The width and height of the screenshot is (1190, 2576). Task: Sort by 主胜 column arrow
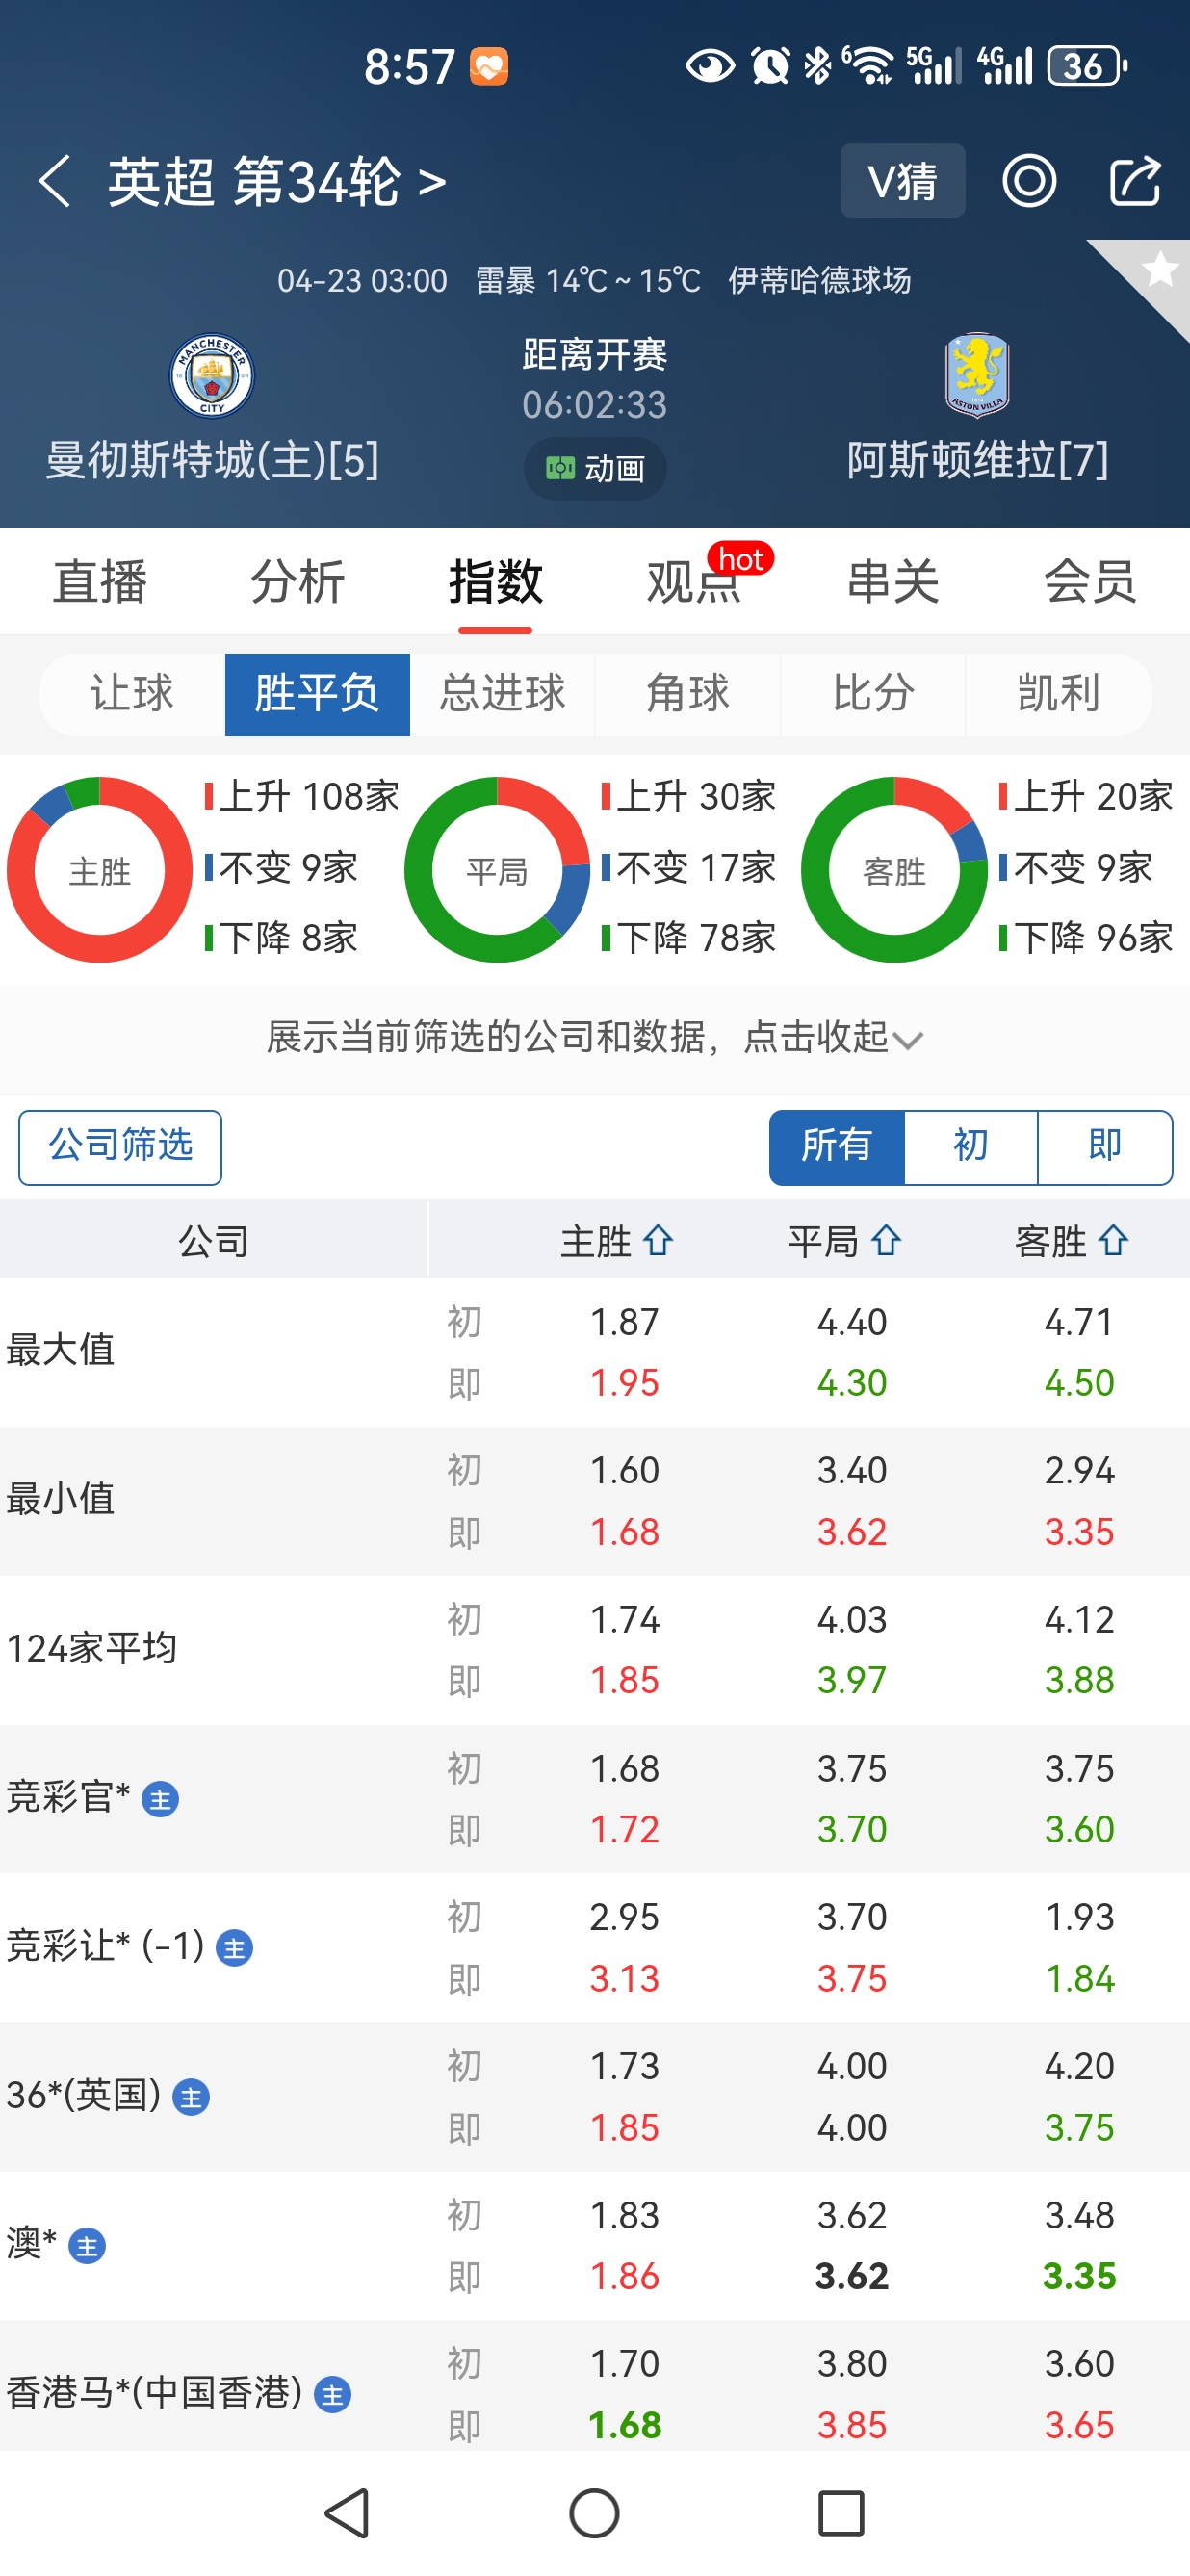click(x=658, y=1241)
